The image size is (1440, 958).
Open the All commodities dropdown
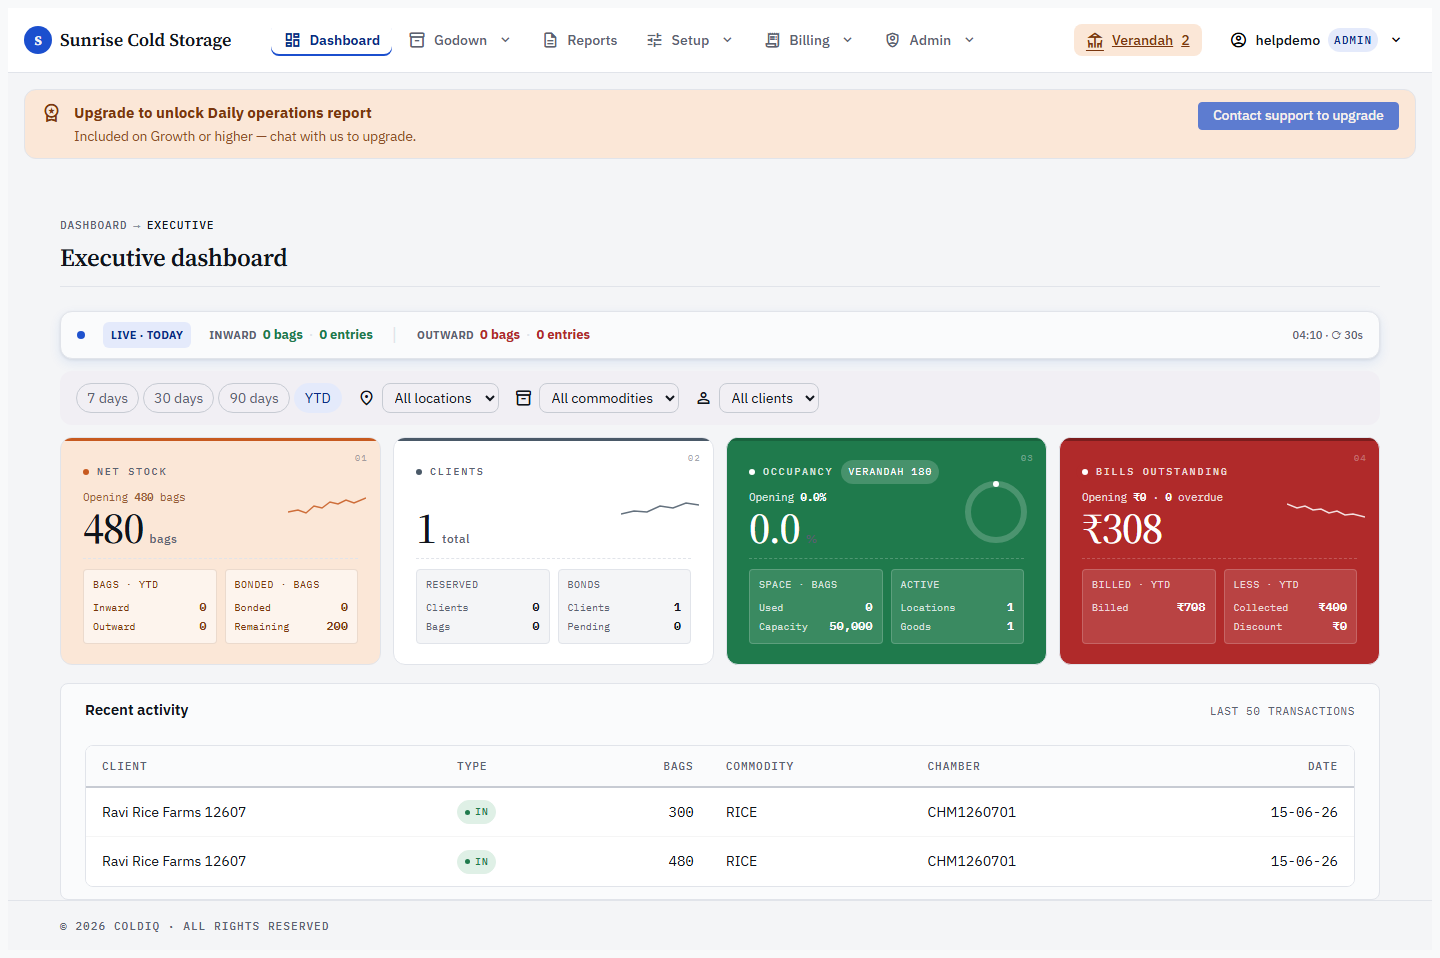[608, 398]
